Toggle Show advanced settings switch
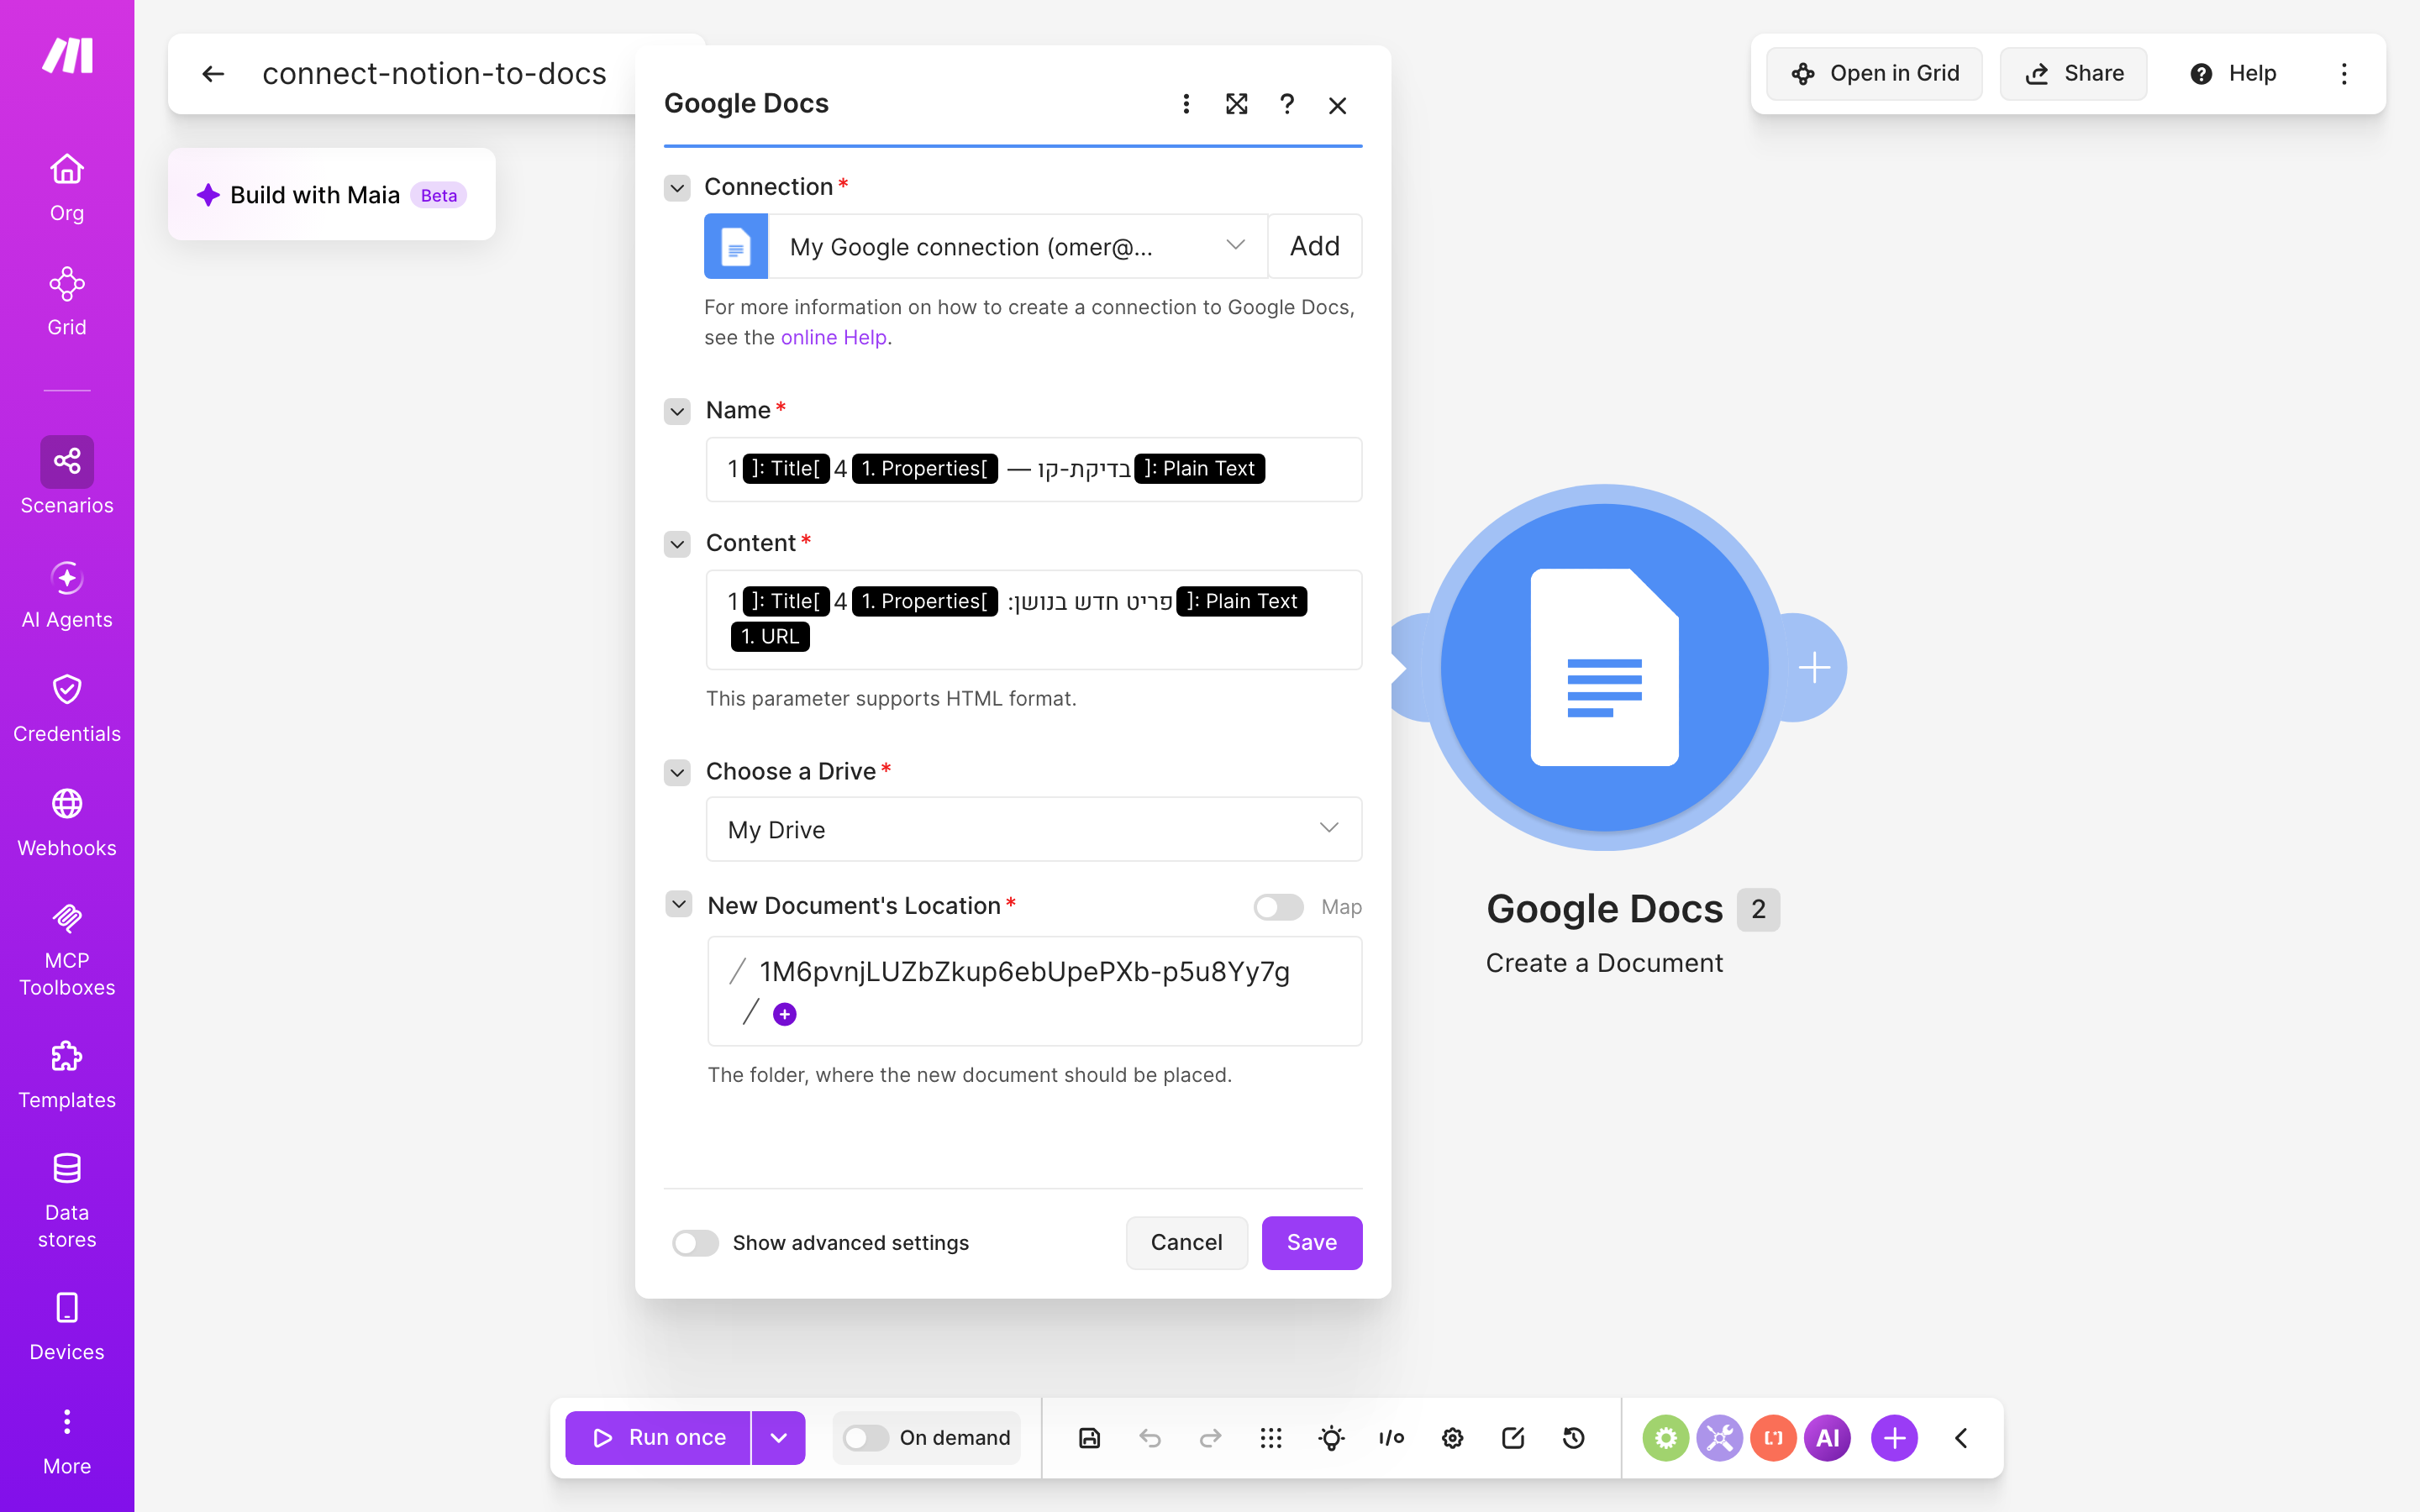This screenshot has width=2420, height=1512. (695, 1243)
